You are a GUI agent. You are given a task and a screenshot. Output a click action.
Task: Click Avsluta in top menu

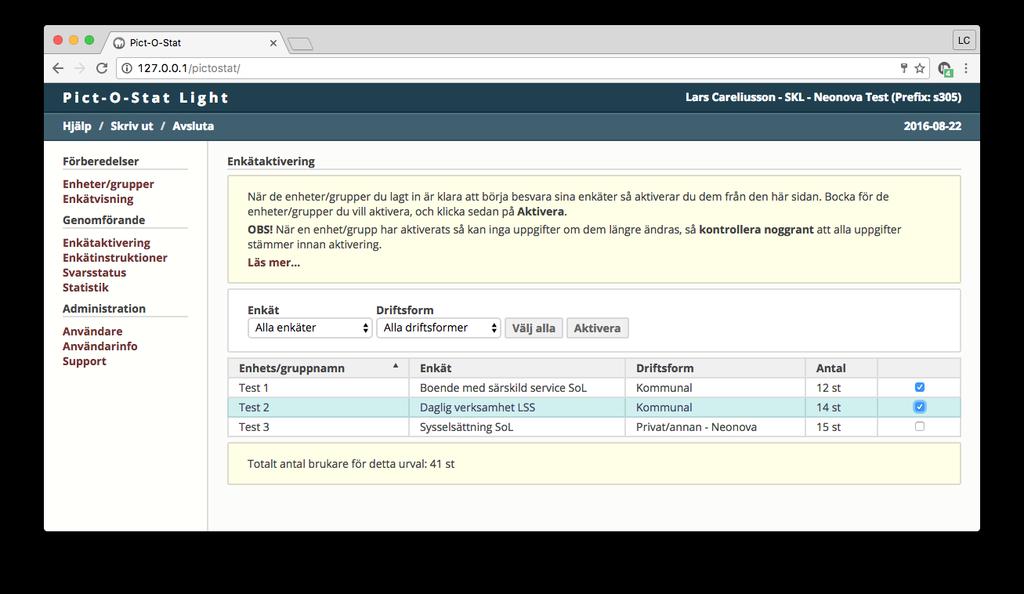tap(193, 126)
